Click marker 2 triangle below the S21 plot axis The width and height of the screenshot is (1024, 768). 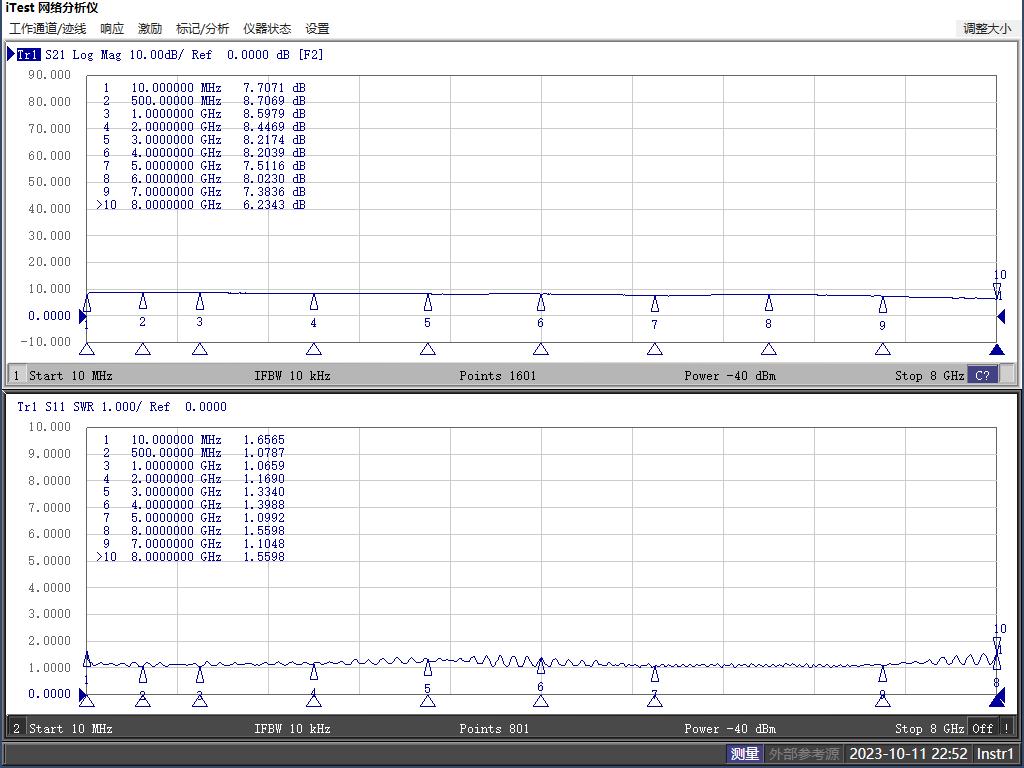(x=143, y=349)
